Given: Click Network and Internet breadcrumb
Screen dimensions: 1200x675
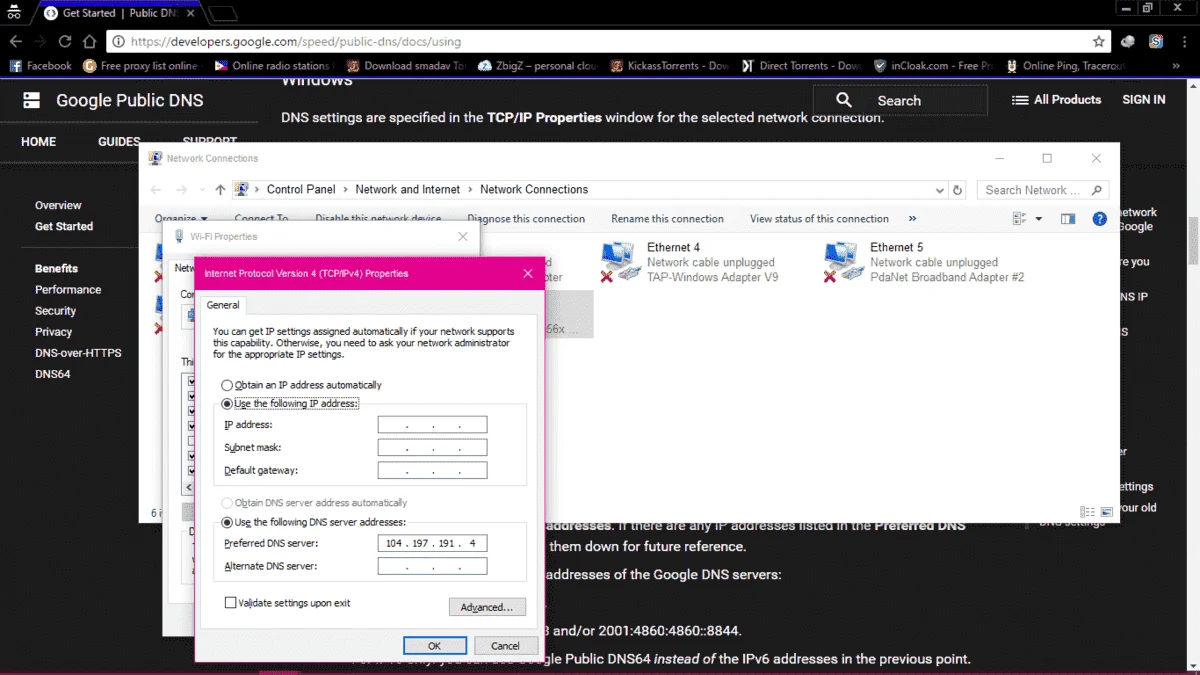Looking at the screenshot, I should (x=408, y=190).
